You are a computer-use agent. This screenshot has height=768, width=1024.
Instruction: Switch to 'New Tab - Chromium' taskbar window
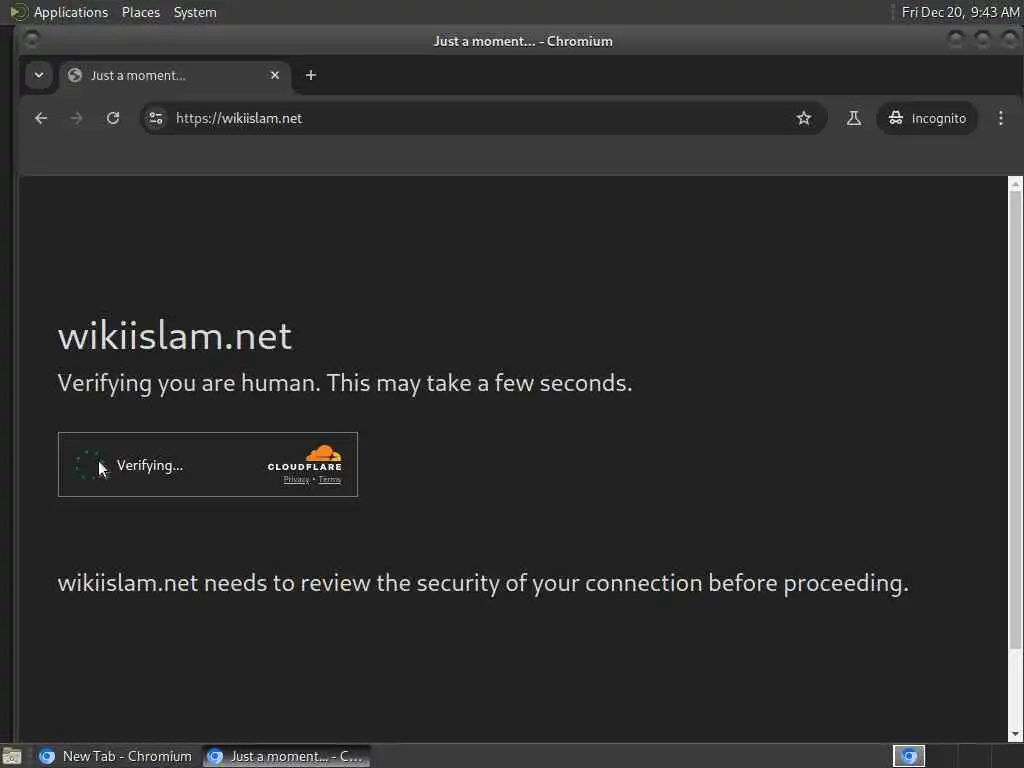pyautogui.click(x=116, y=756)
